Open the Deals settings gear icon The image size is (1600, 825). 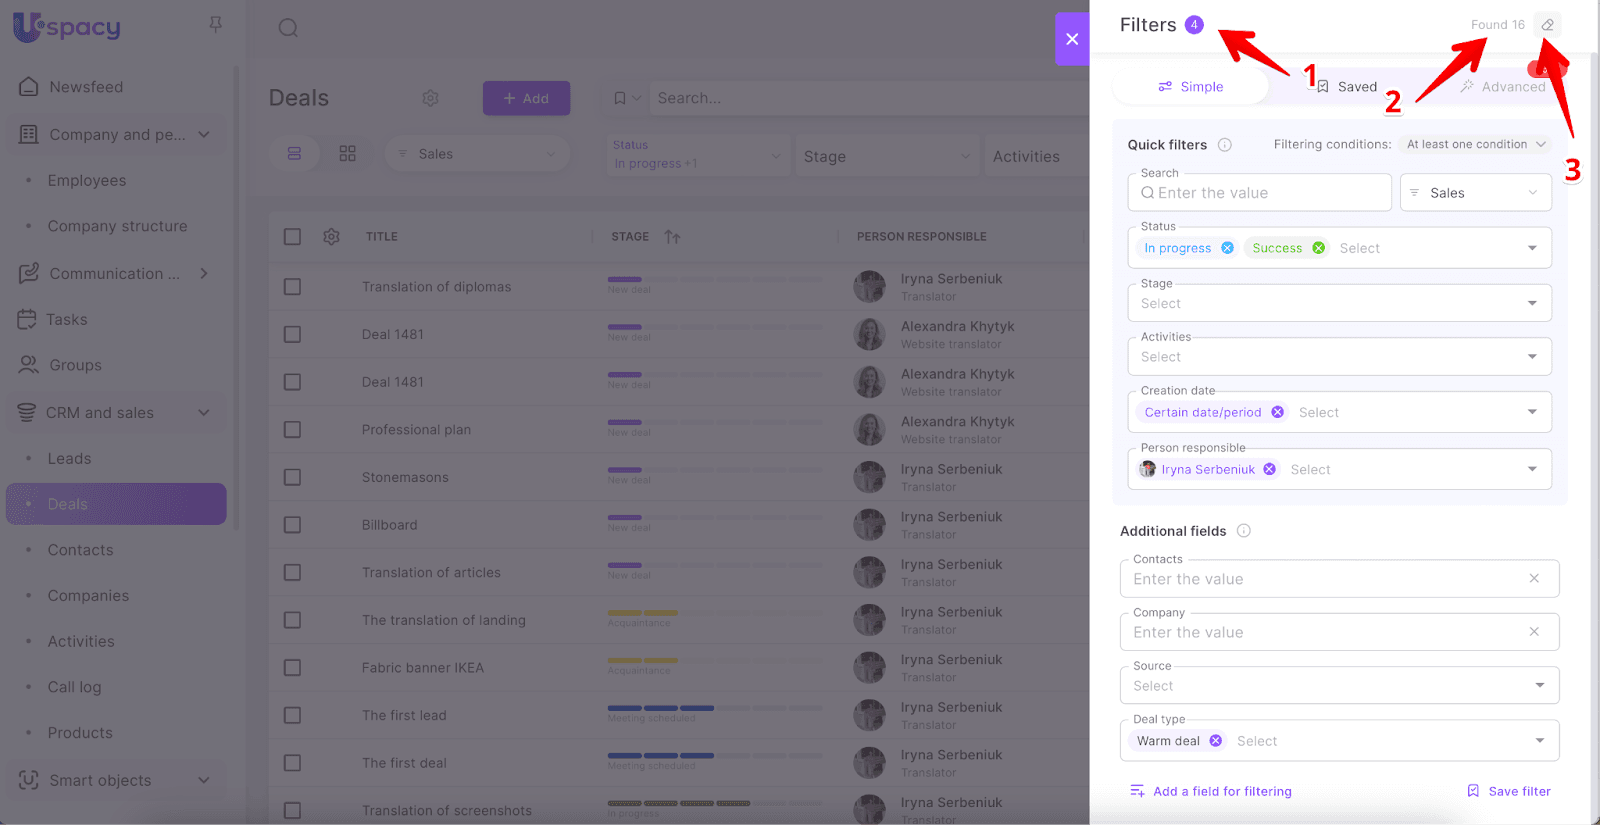(x=430, y=98)
